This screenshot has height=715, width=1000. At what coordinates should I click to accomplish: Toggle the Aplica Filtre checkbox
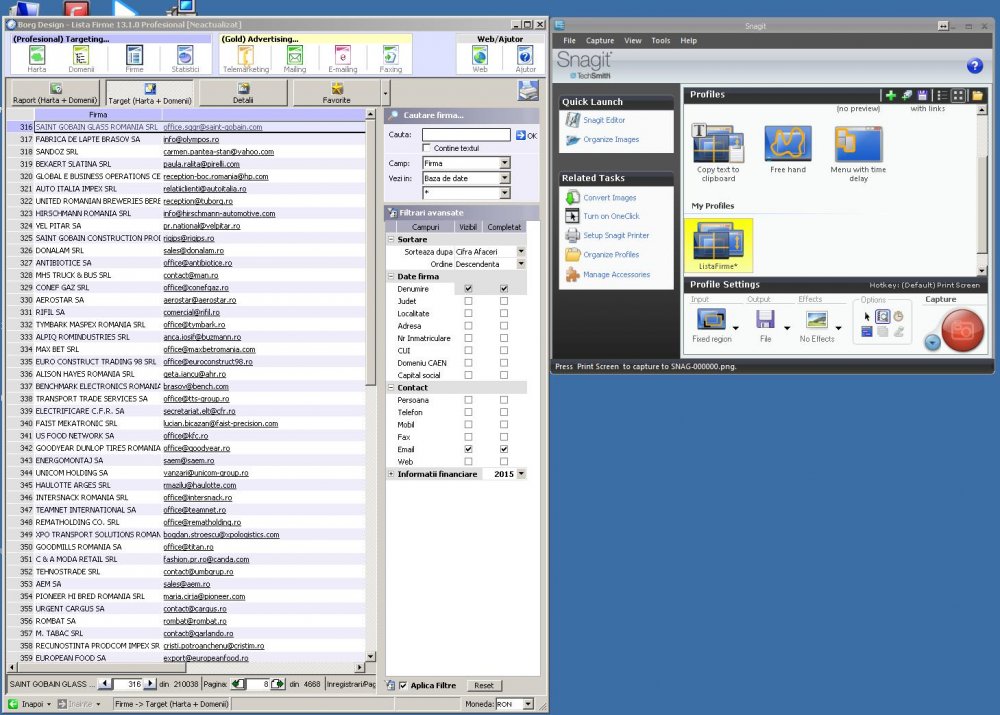coord(402,686)
